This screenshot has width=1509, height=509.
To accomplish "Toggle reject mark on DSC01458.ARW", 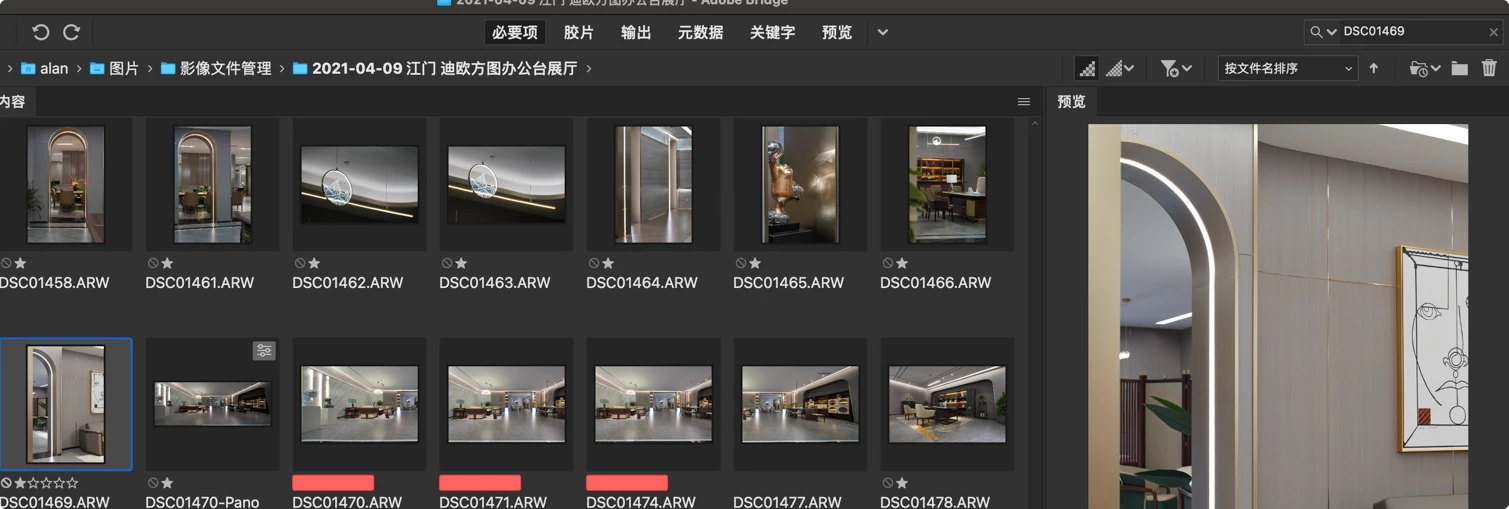I will pos(6,263).
